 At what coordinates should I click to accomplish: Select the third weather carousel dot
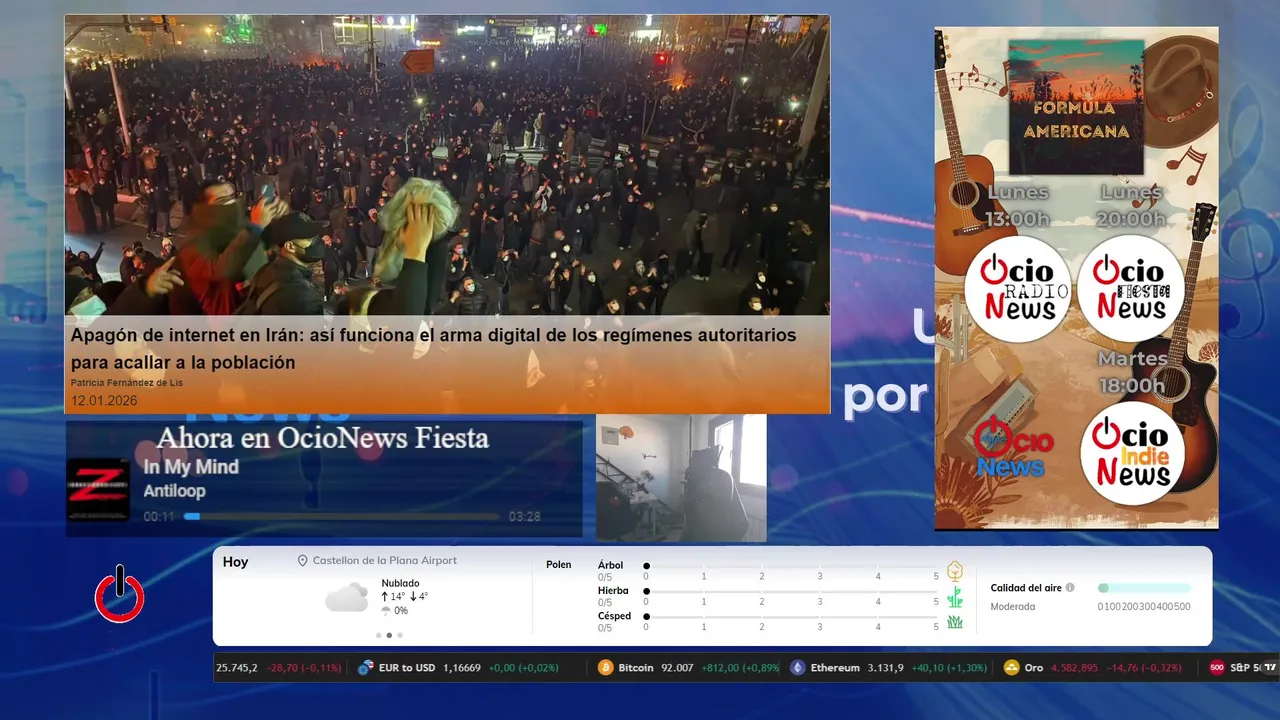pyautogui.click(x=400, y=635)
